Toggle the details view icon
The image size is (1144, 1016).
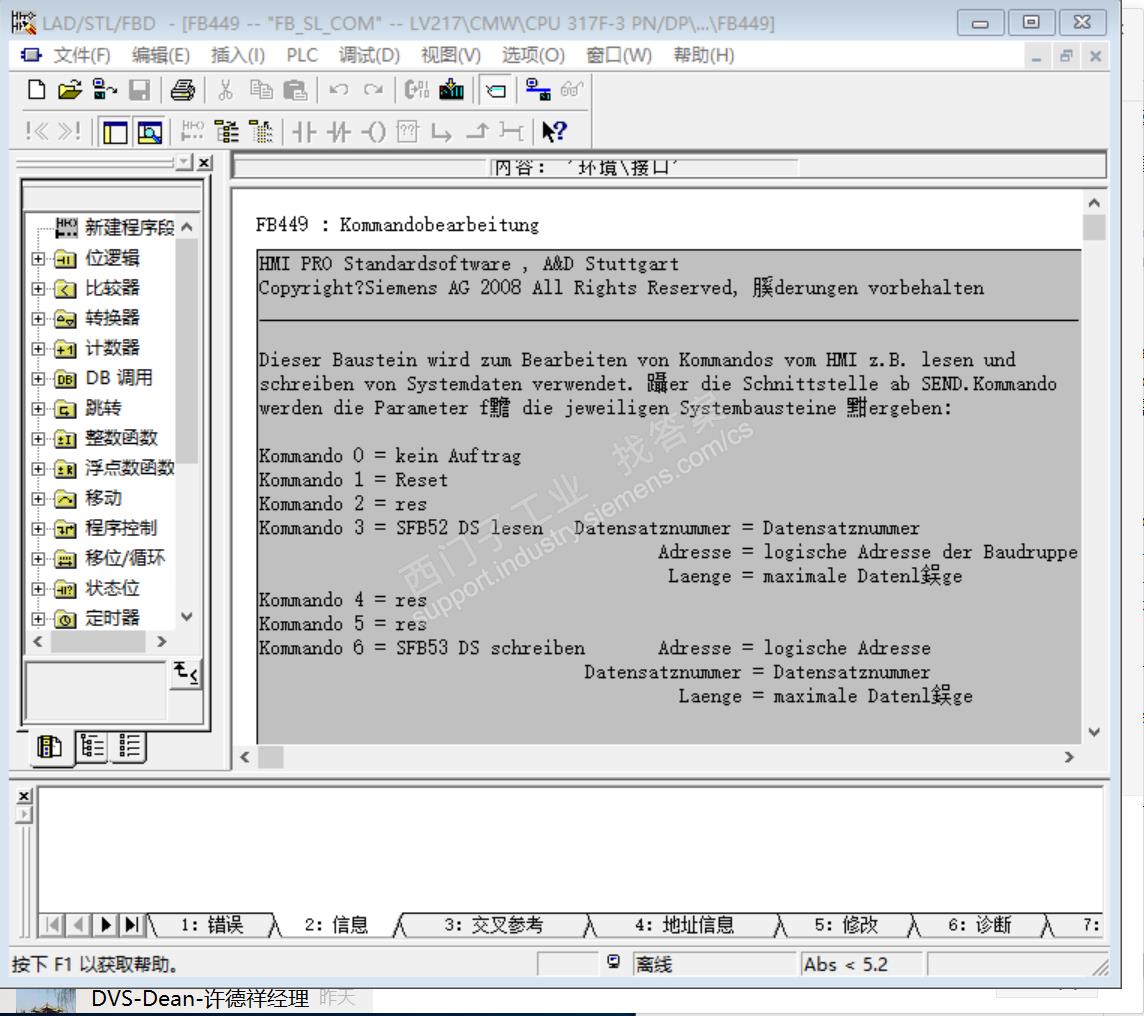150,132
